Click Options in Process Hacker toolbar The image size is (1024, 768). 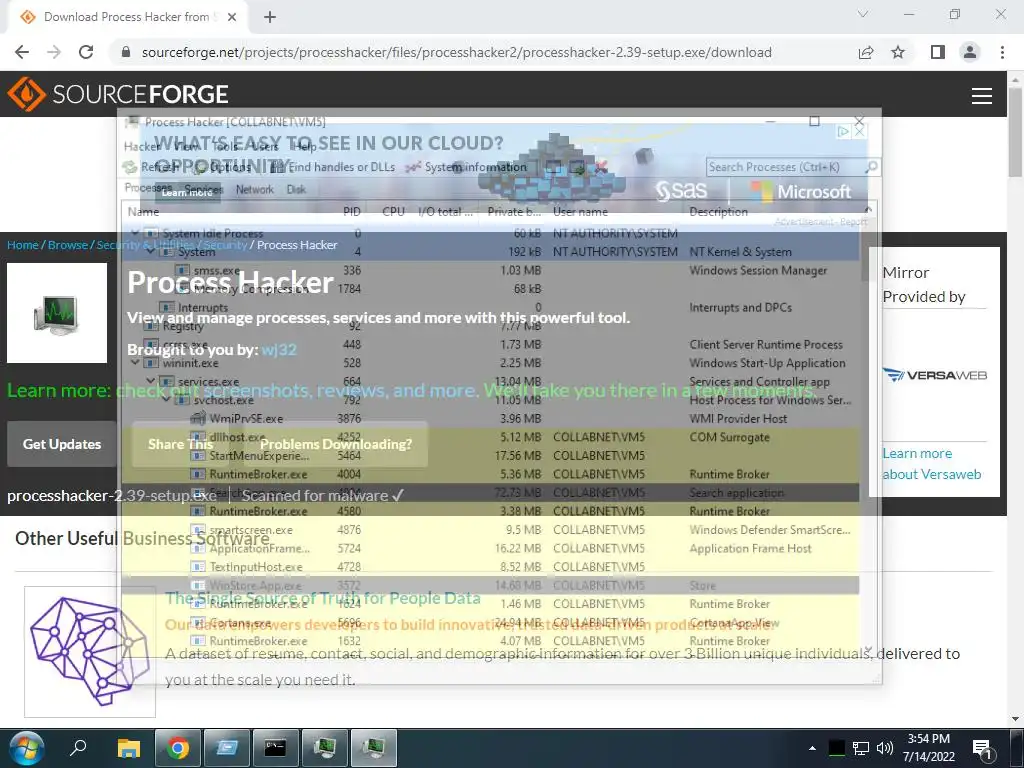[x=224, y=167]
